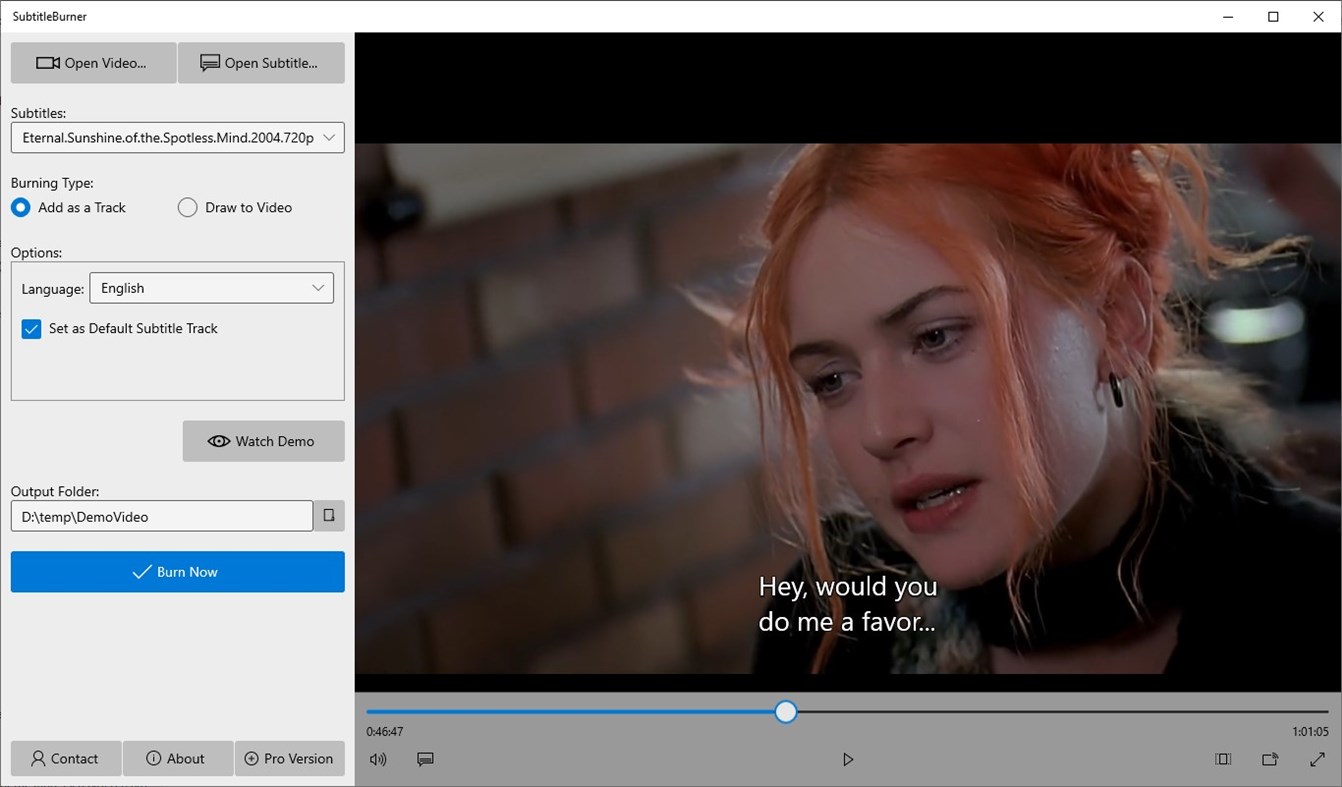1342x787 pixels.
Task: Collapse the English language selector chevron
Action: click(318, 288)
